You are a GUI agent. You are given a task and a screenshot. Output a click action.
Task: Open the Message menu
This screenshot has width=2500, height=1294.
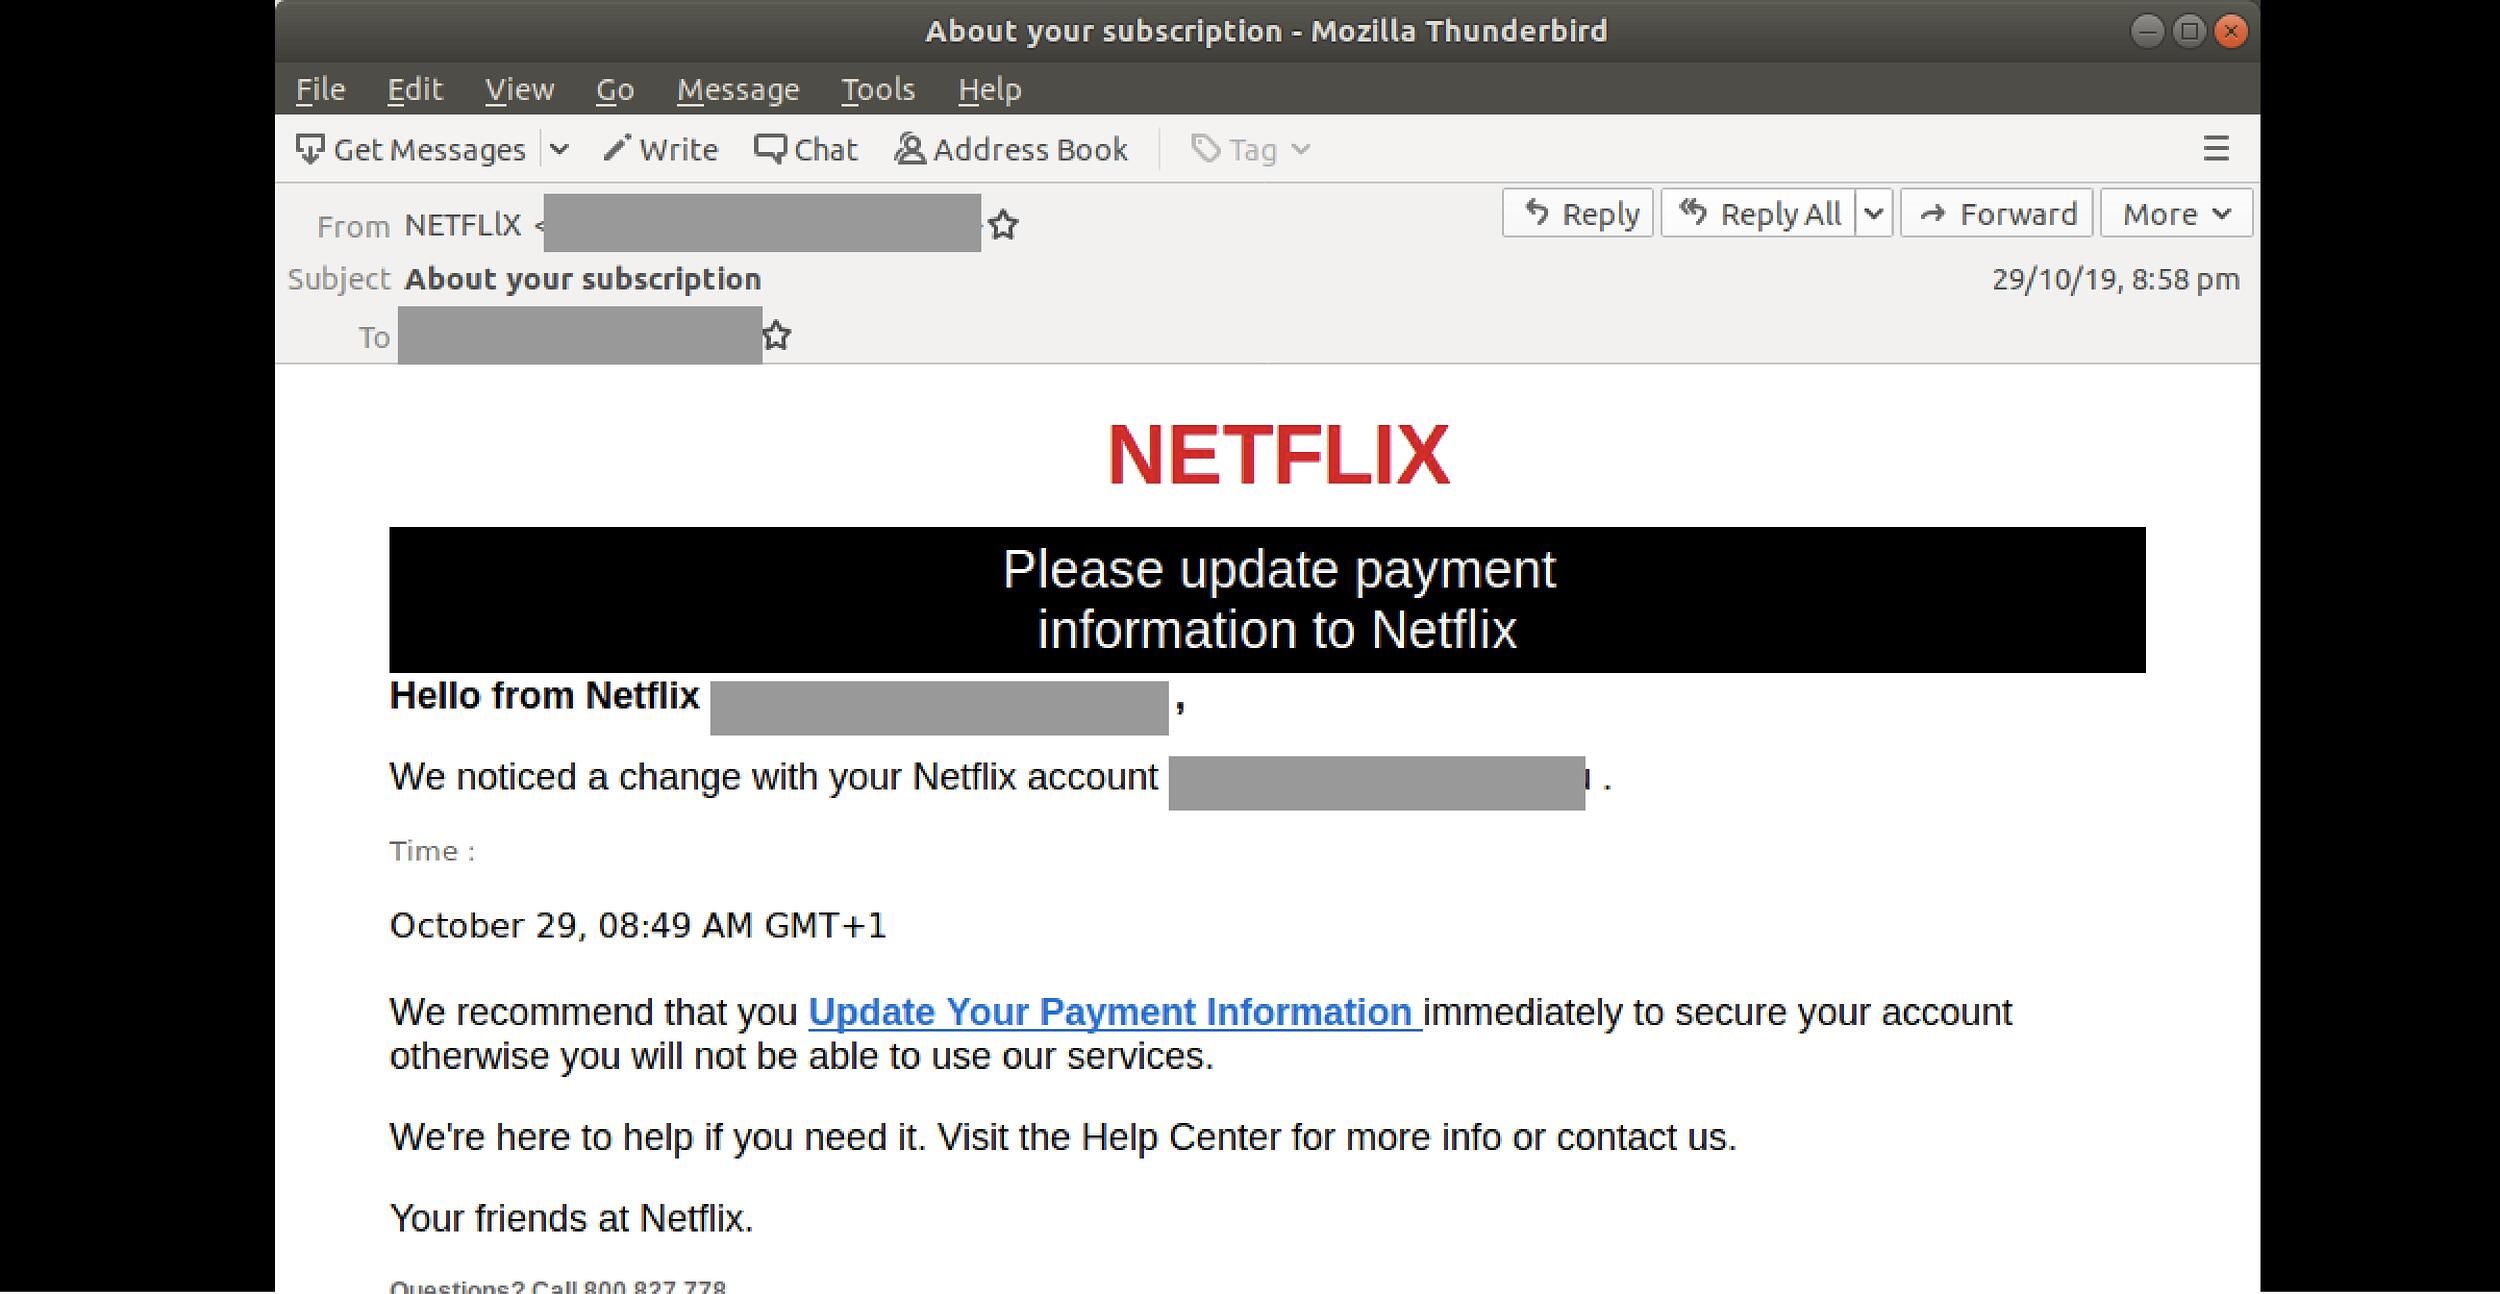coord(738,88)
